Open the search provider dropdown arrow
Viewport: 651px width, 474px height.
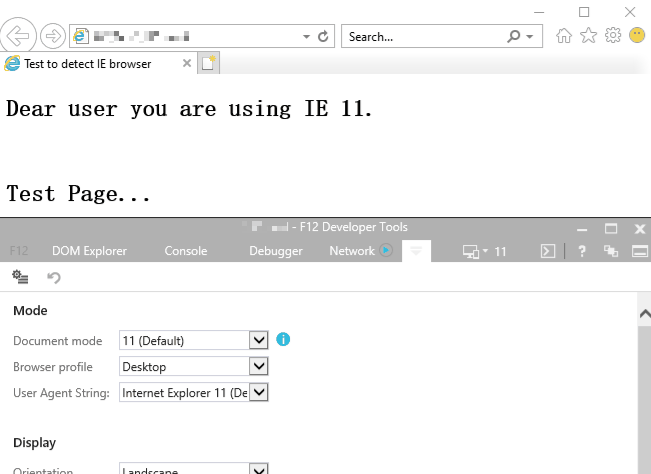pyautogui.click(x=530, y=37)
